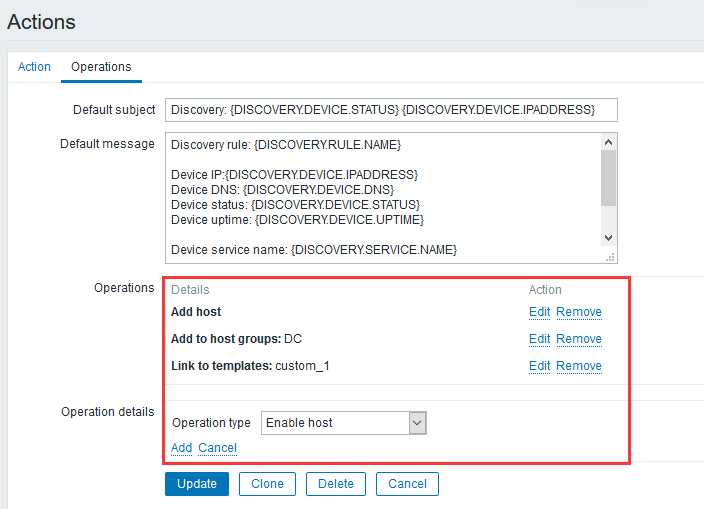
Task: Edit the Link to templates operation
Action: [539, 366]
